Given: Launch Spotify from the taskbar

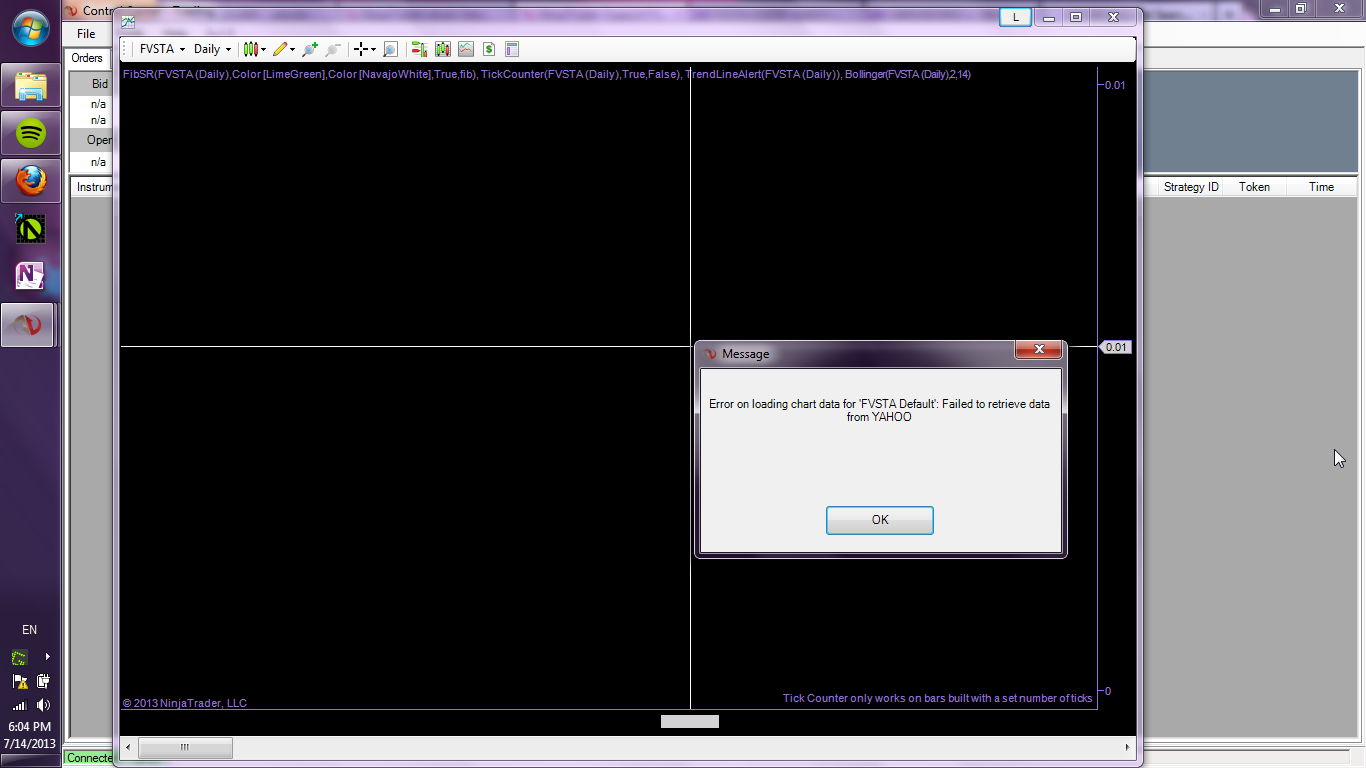Looking at the screenshot, I should pos(31,133).
